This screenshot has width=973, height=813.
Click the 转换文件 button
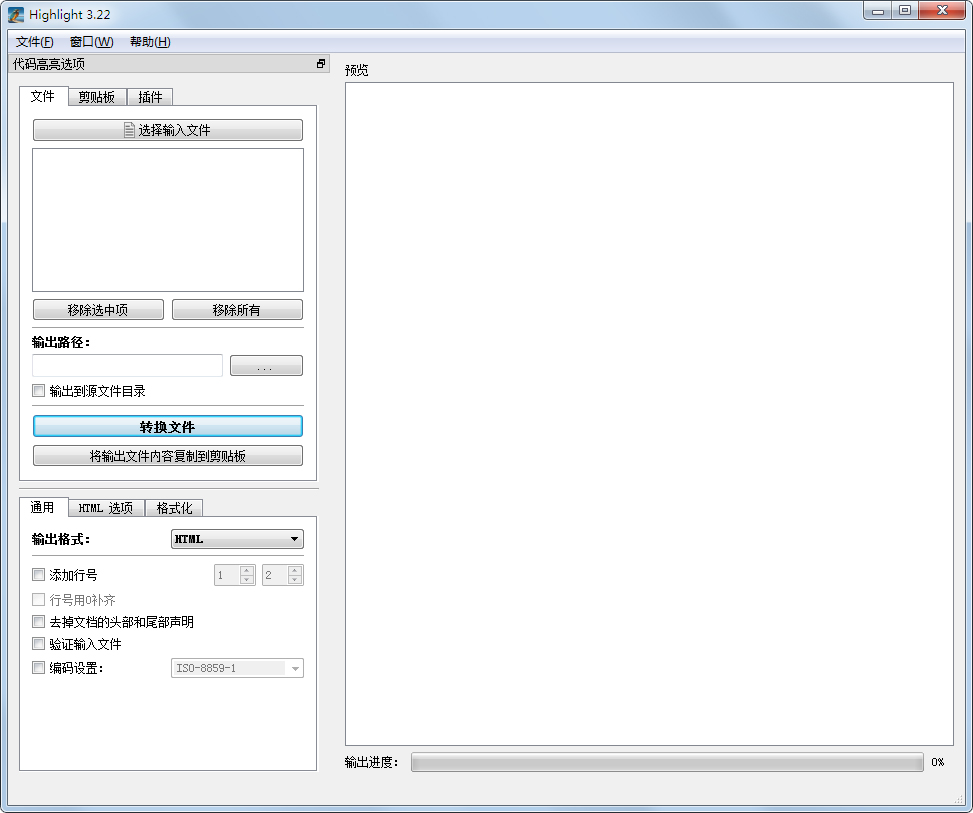coord(168,426)
